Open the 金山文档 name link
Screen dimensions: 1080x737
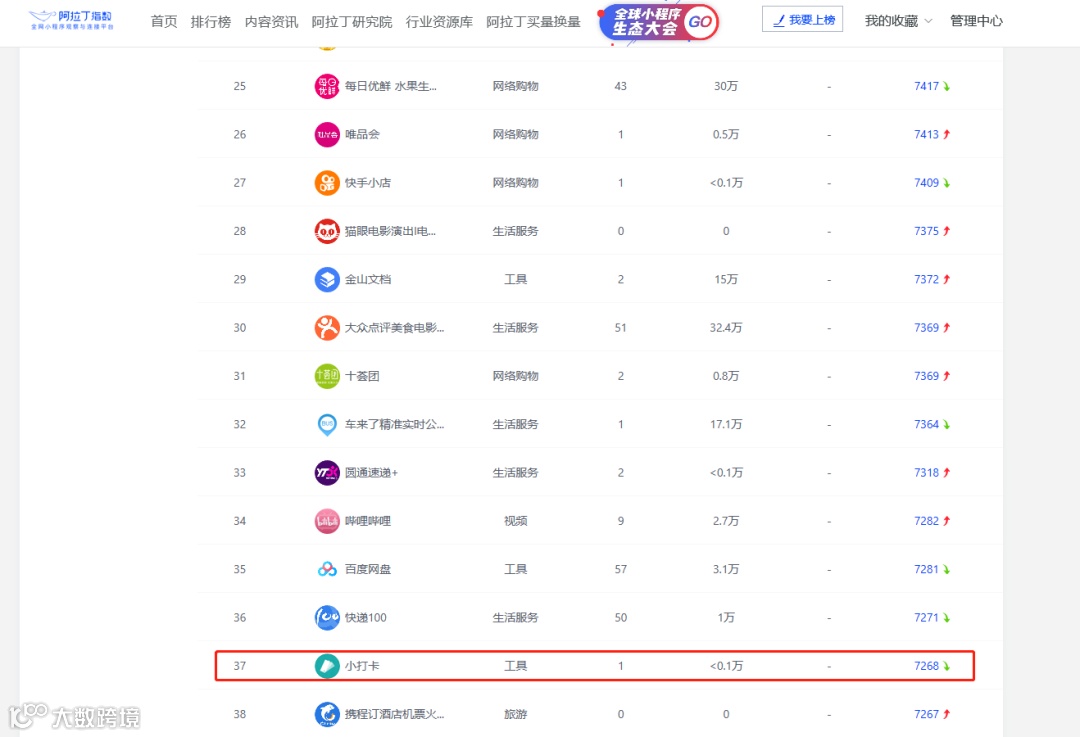pos(368,280)
